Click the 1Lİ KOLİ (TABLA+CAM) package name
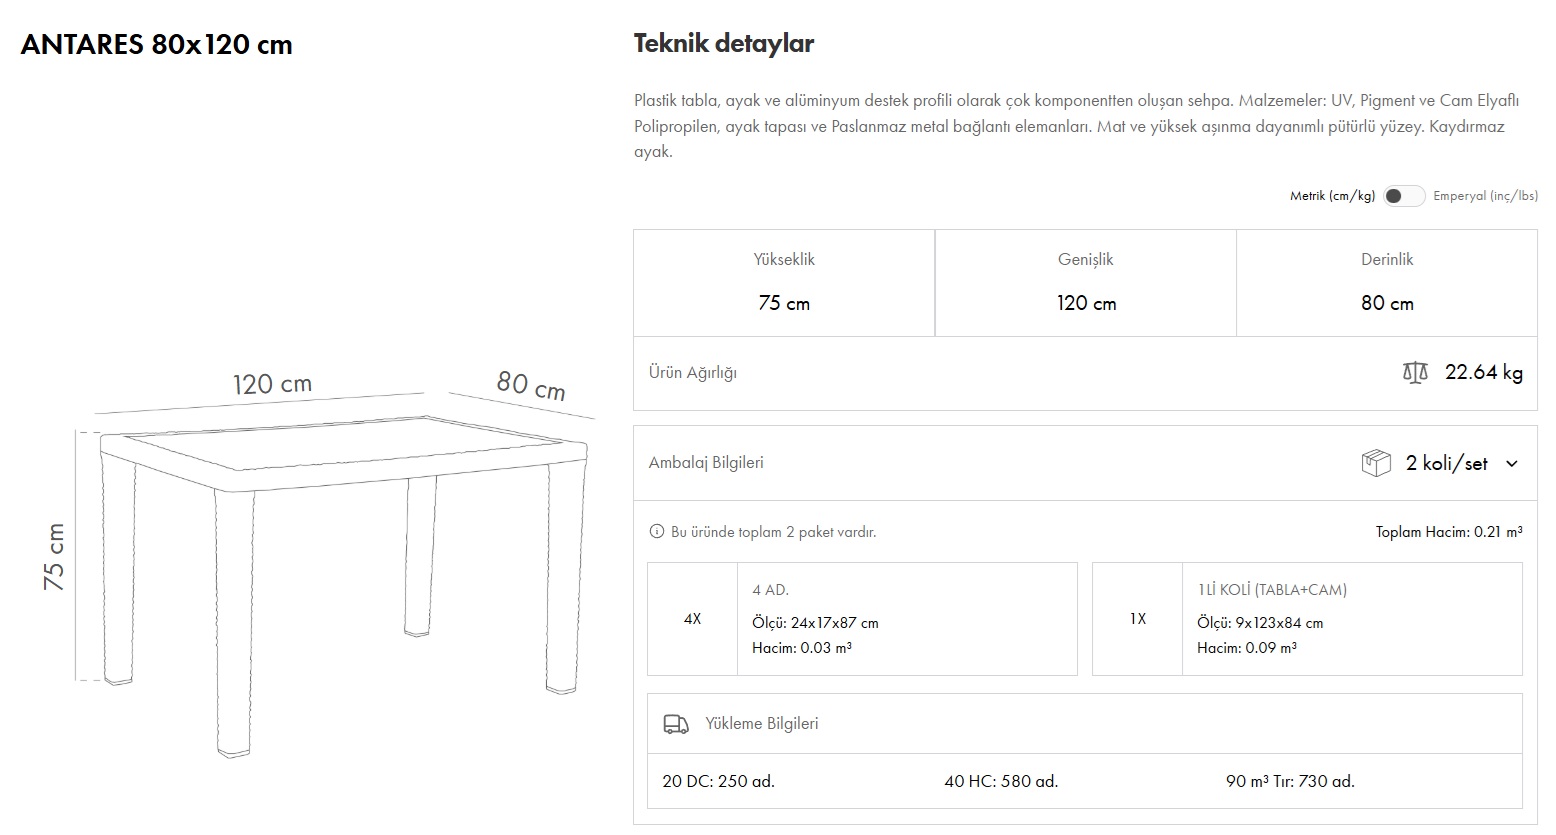Image resolution: width=1556 pixels, height=835 pixels. click(x=1272, y=590)
